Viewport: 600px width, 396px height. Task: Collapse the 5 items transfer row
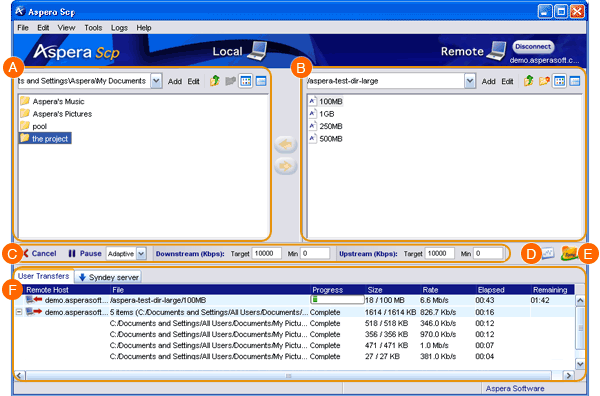(19, 312)
